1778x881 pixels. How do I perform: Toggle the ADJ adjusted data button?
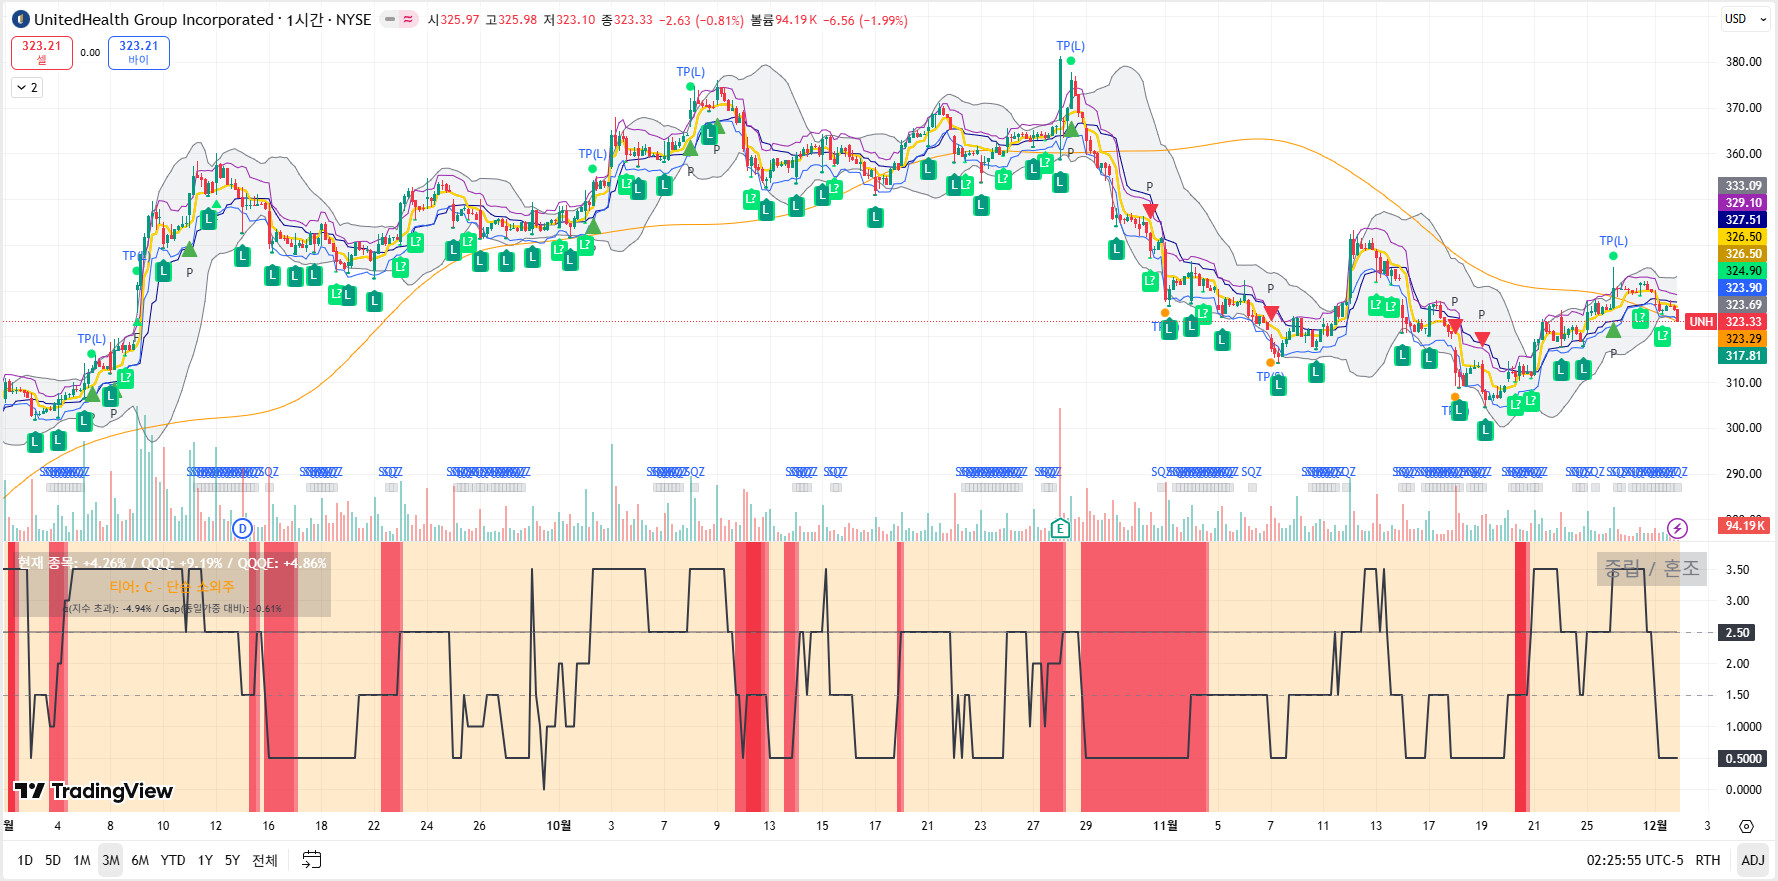tap(1752, 860)
